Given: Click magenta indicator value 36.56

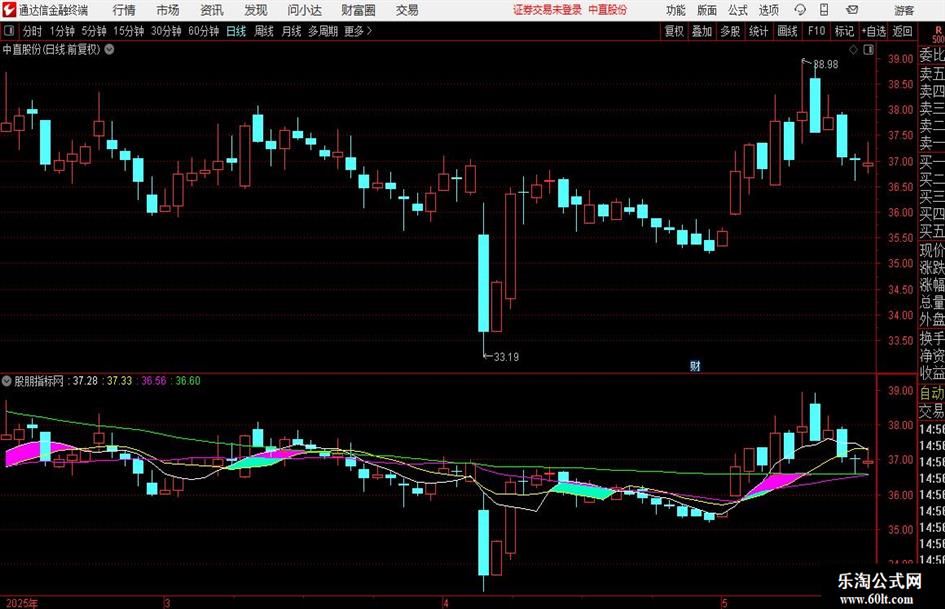Looking at the screenshot, I should click(x=154, y=380).
